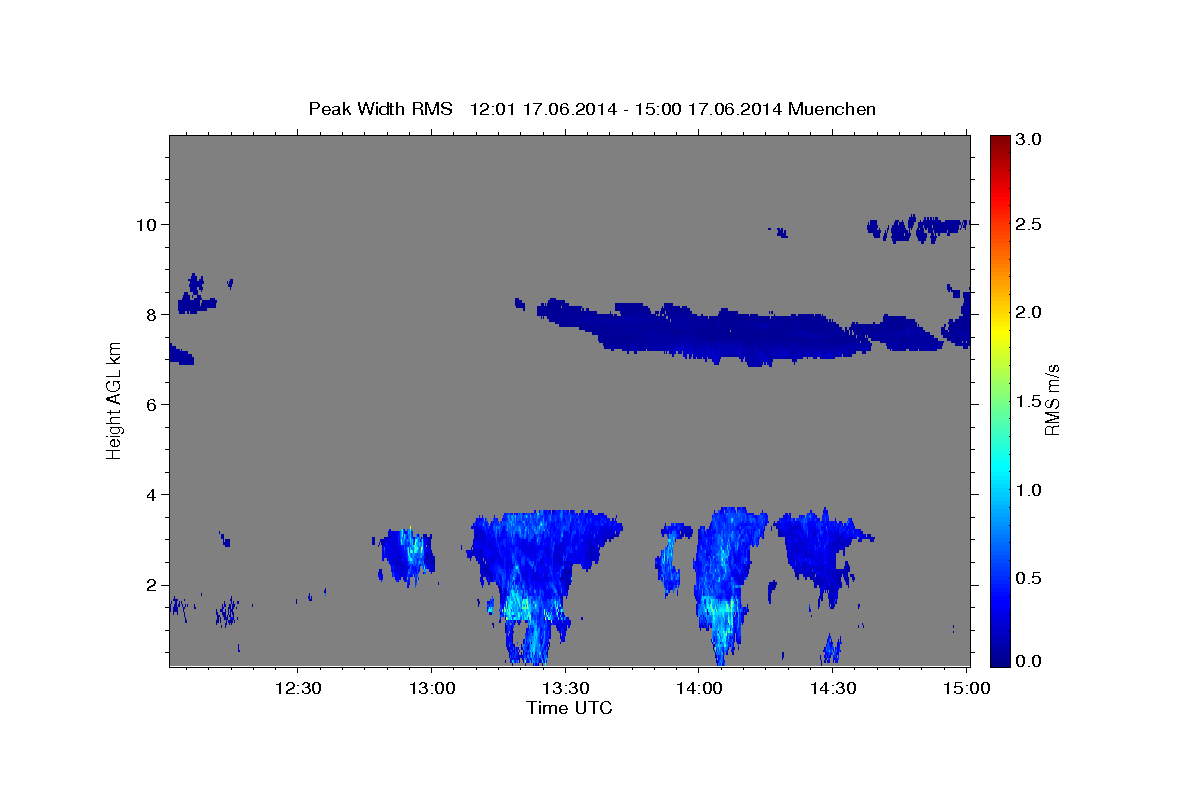Viewport: 1200px width, 800px height.
Task: Click the 13:30 time tick label
Action: 565,689
